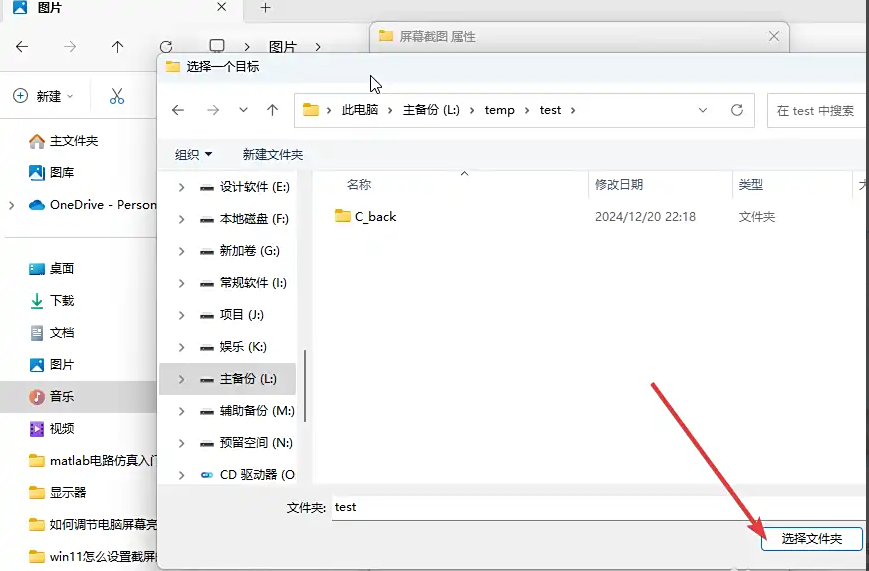Click the 文件夹 name input field
The image size is (869, 571).
pyautogui.click(x=590, y=507)
